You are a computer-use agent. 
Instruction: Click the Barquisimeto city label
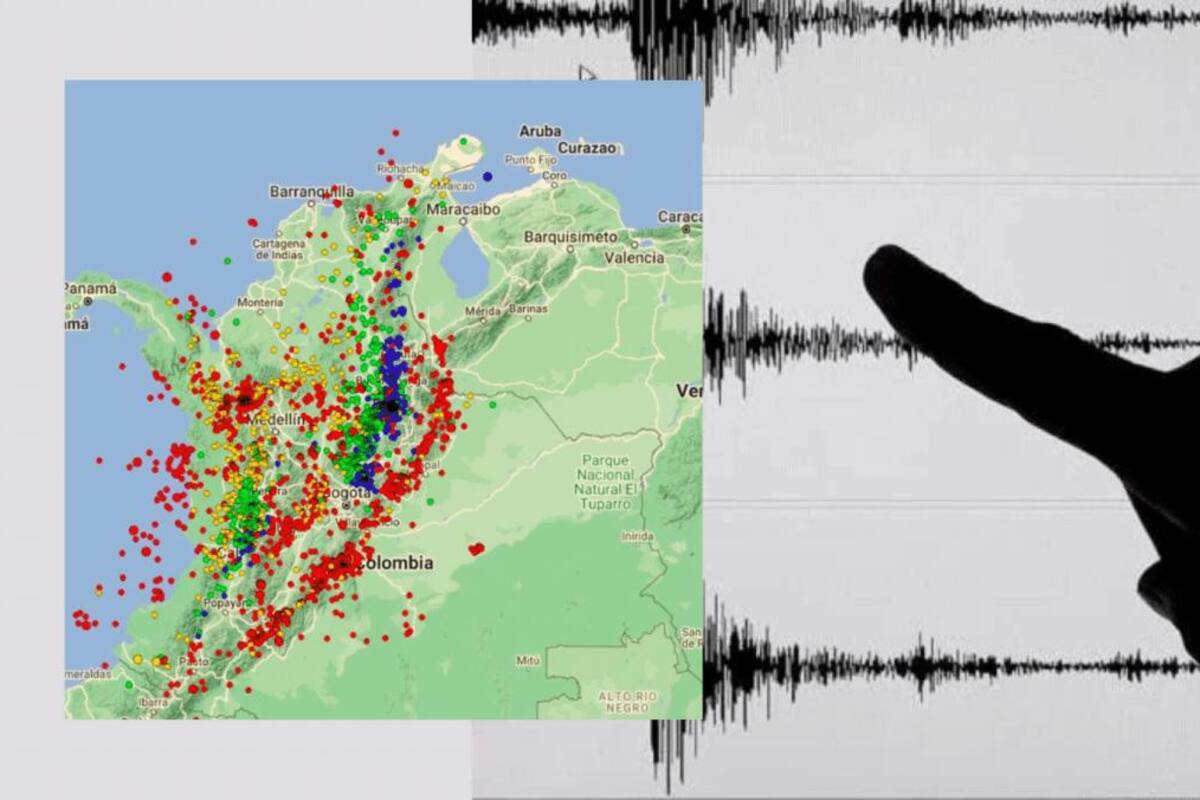(571, 236)
